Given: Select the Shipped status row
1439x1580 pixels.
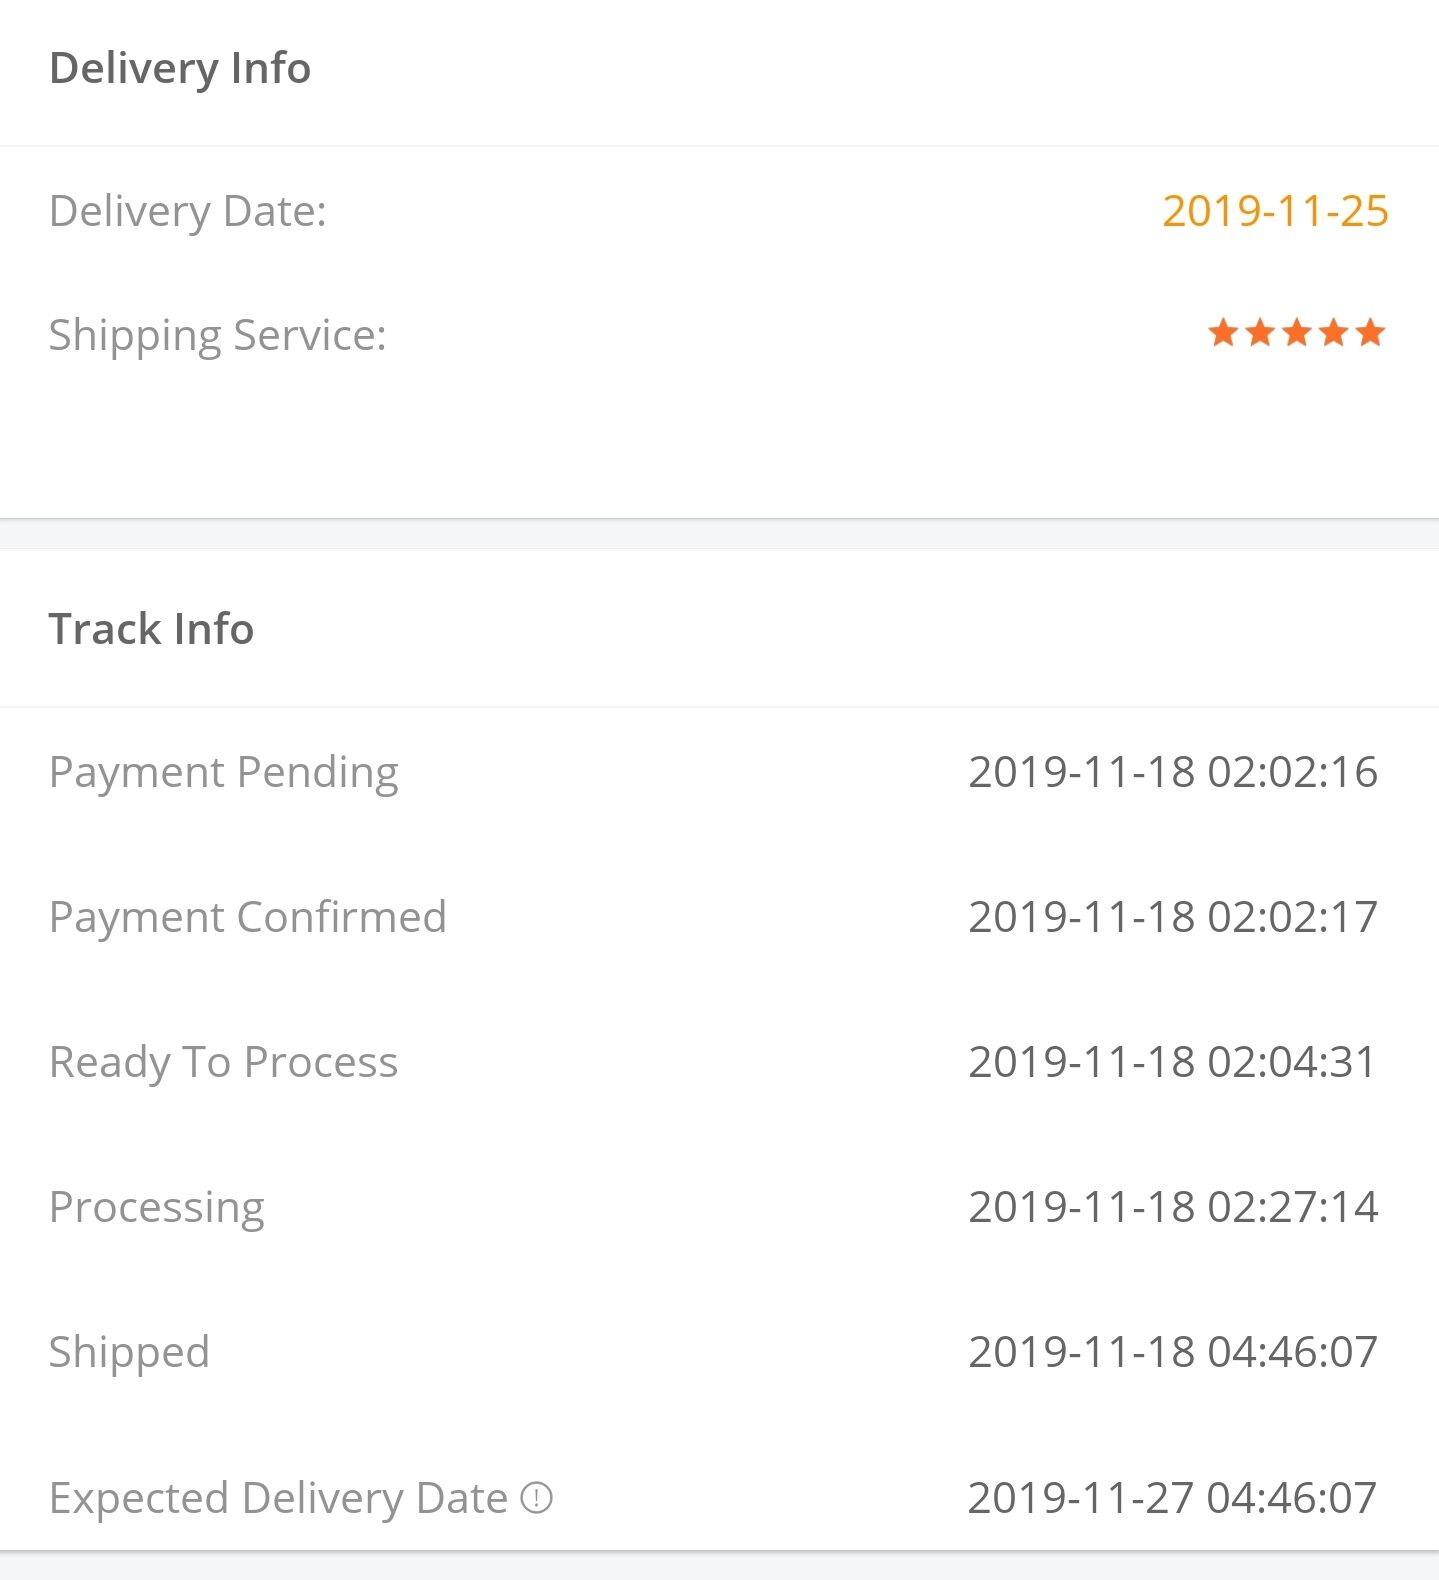Looking at the screenshot, I should coord(719,1352).
